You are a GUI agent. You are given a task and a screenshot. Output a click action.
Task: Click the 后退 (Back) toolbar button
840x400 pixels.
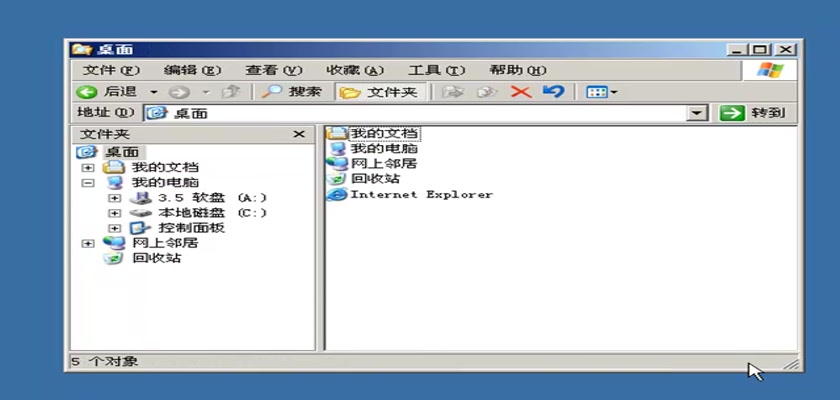click(x=107, y=92)
